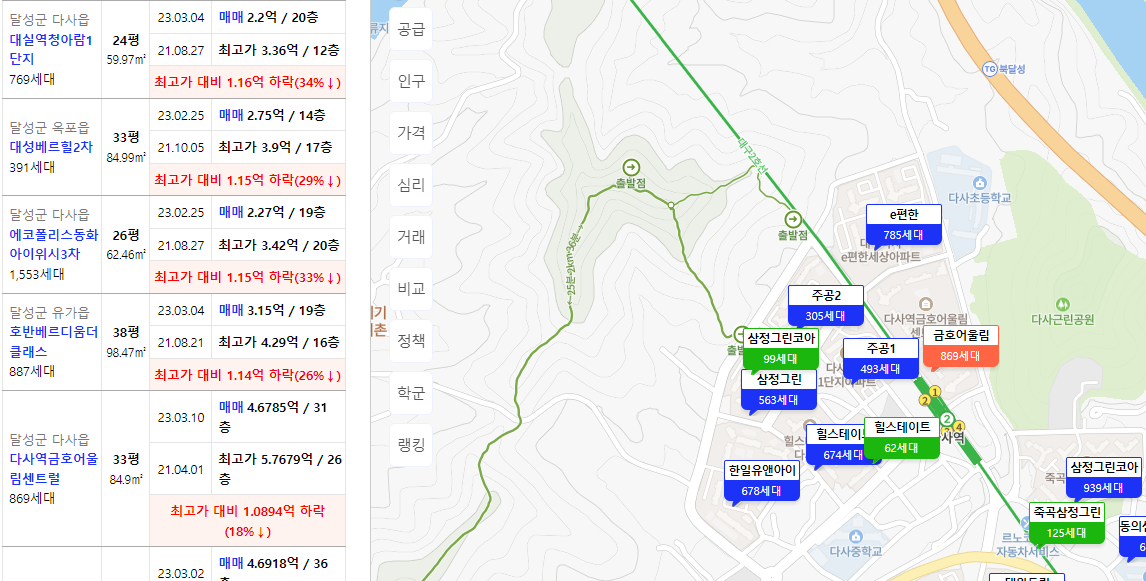
Task: Click 매매 4.6785억 / 31층 price cell
Action: tap(278, 417)
